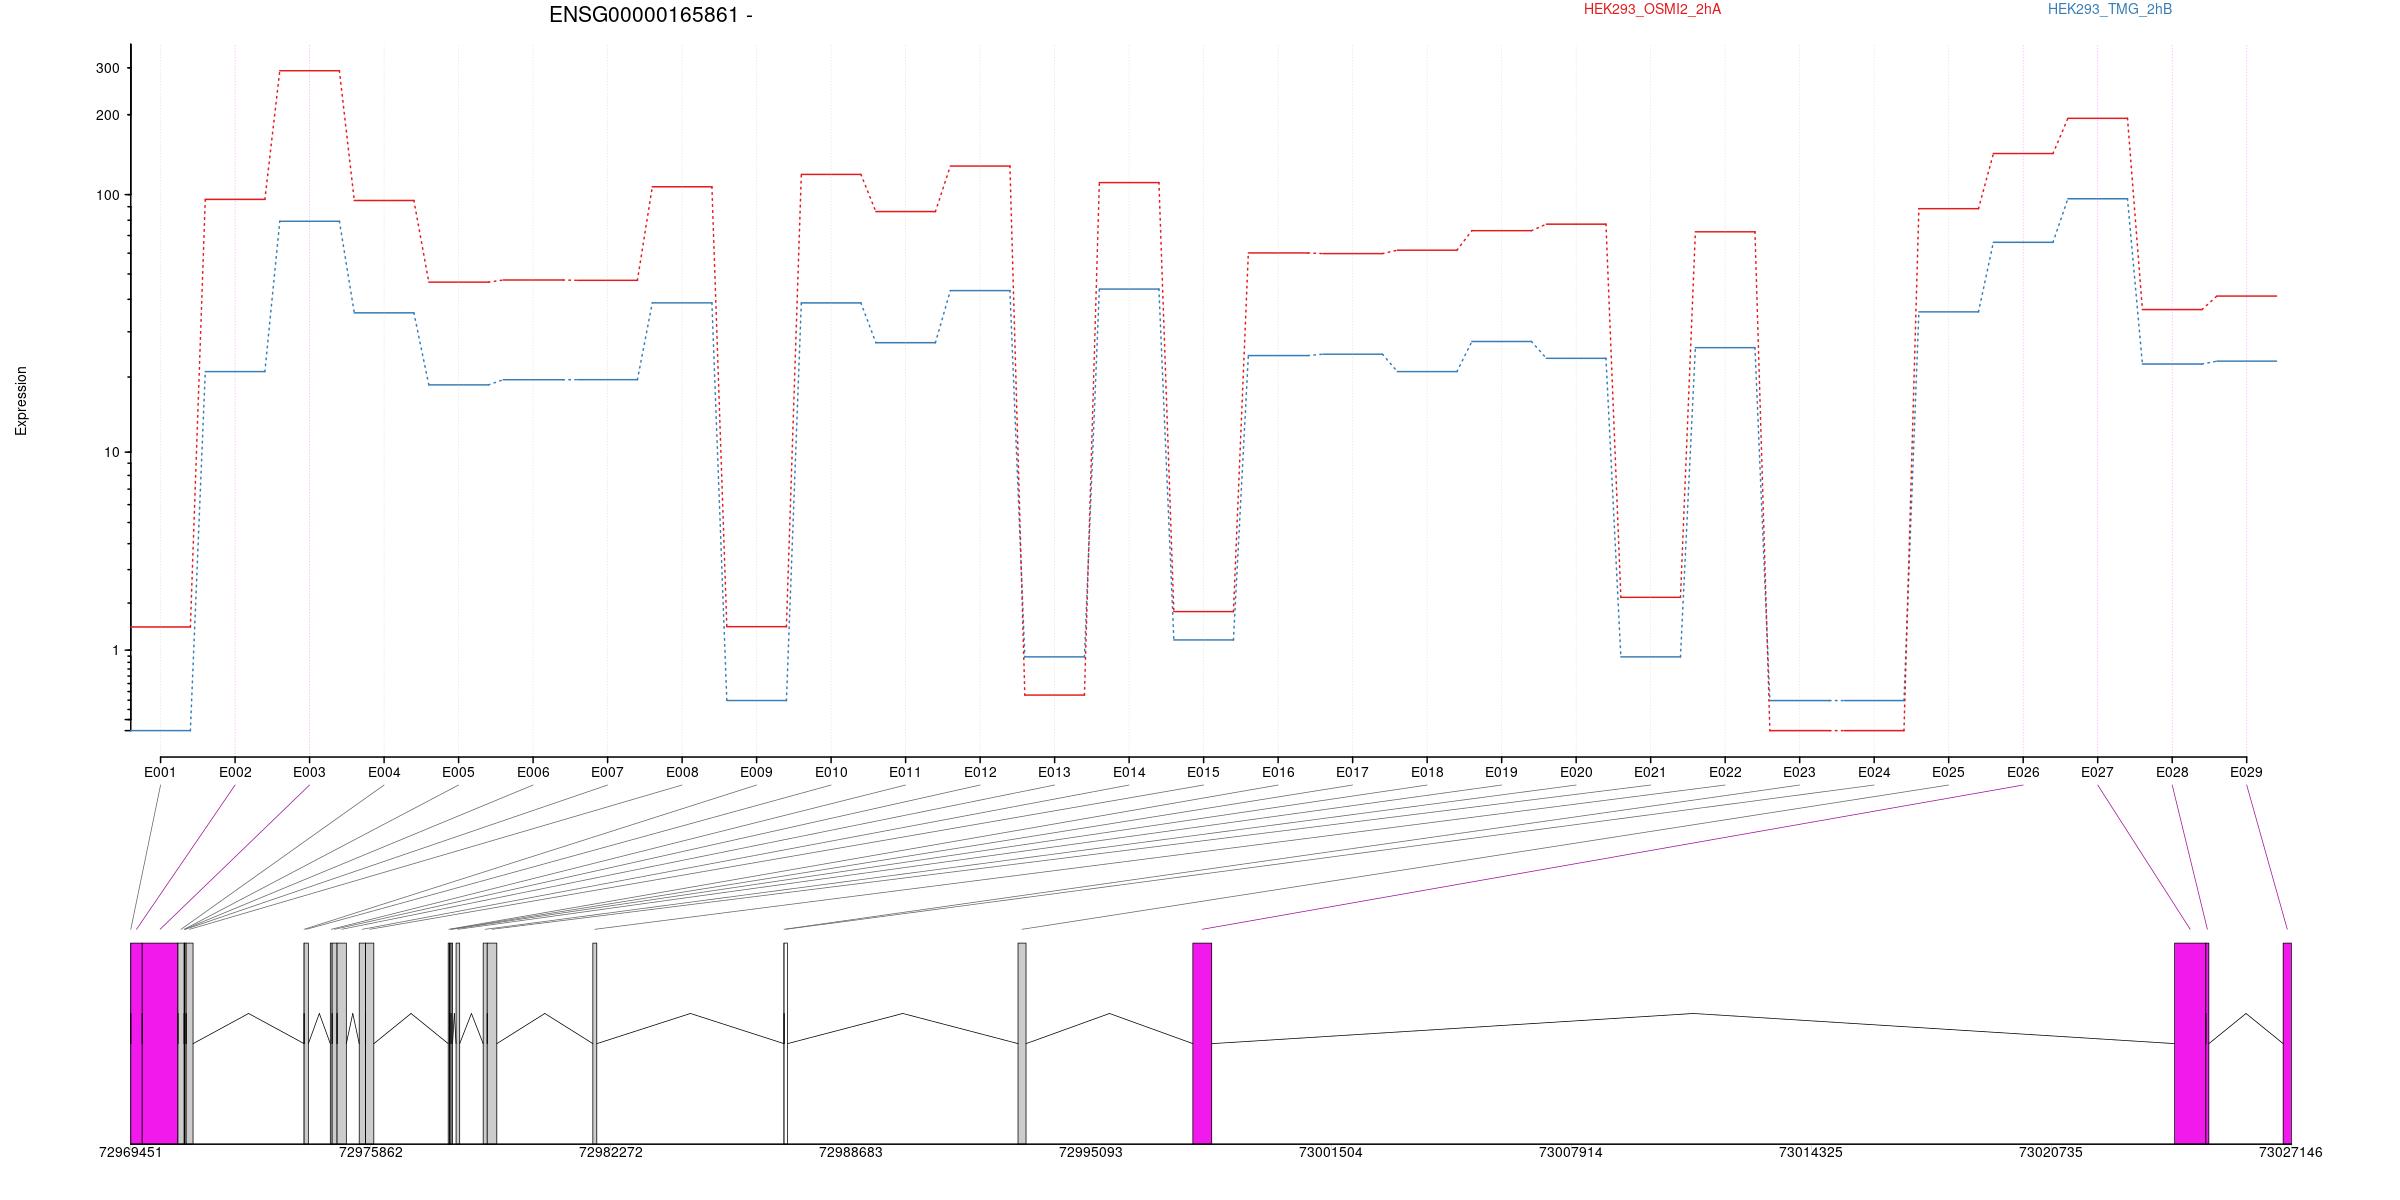The width and height of the screenshot is (2400, 1200).
Task: Click the magenta exon at 73027146
Action: pos(2287,1043)
